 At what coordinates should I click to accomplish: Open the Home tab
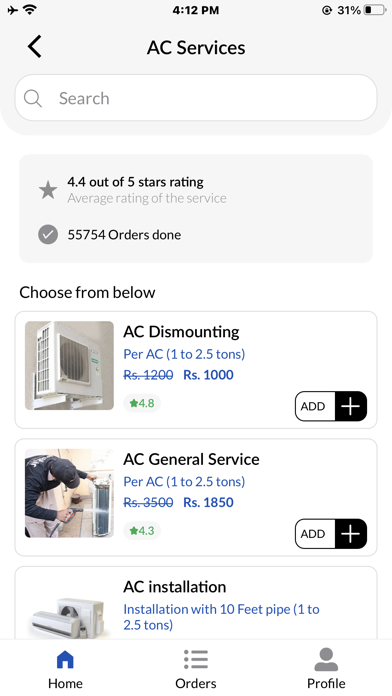[65, 669]
